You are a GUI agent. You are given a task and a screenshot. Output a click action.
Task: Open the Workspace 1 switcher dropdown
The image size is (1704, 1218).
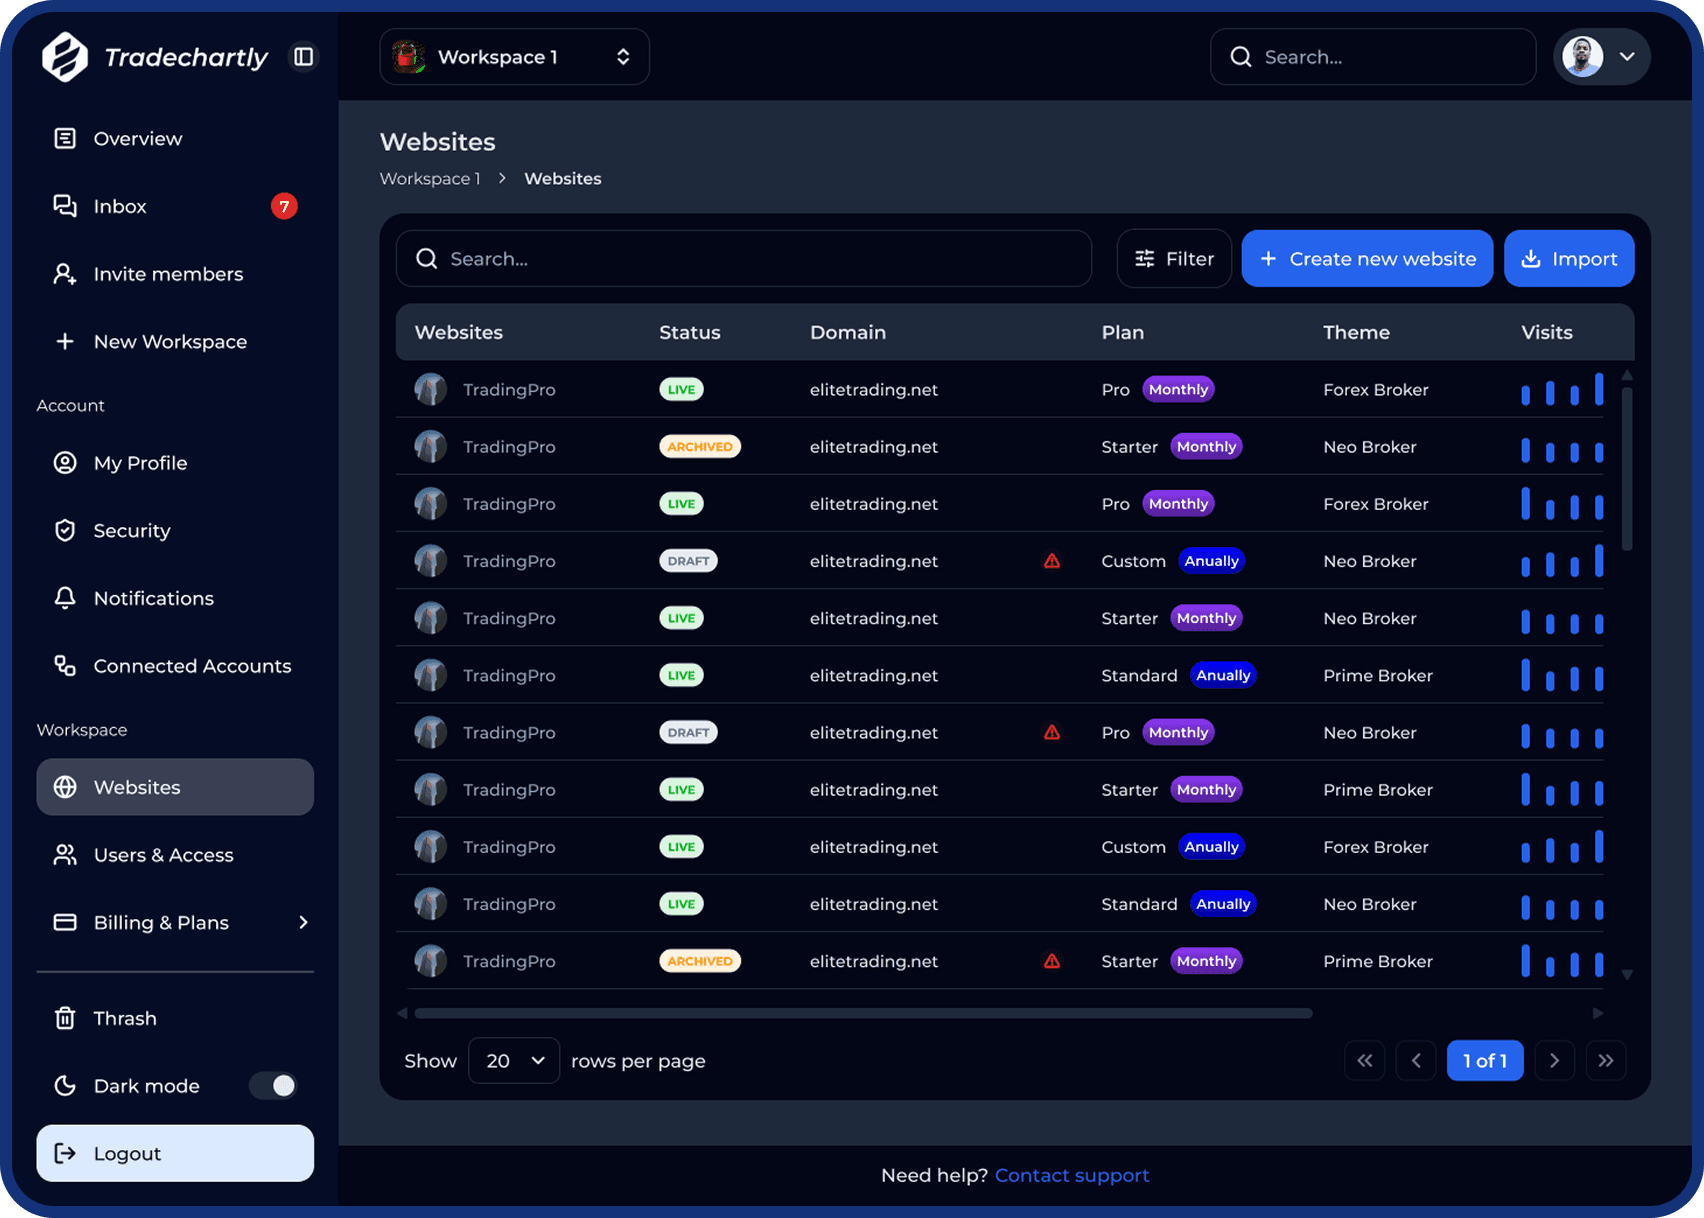point(514,56)
